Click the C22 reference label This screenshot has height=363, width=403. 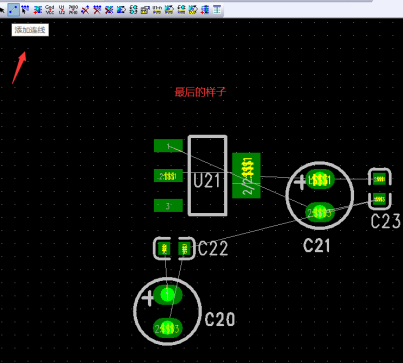(x=213, y=248)
